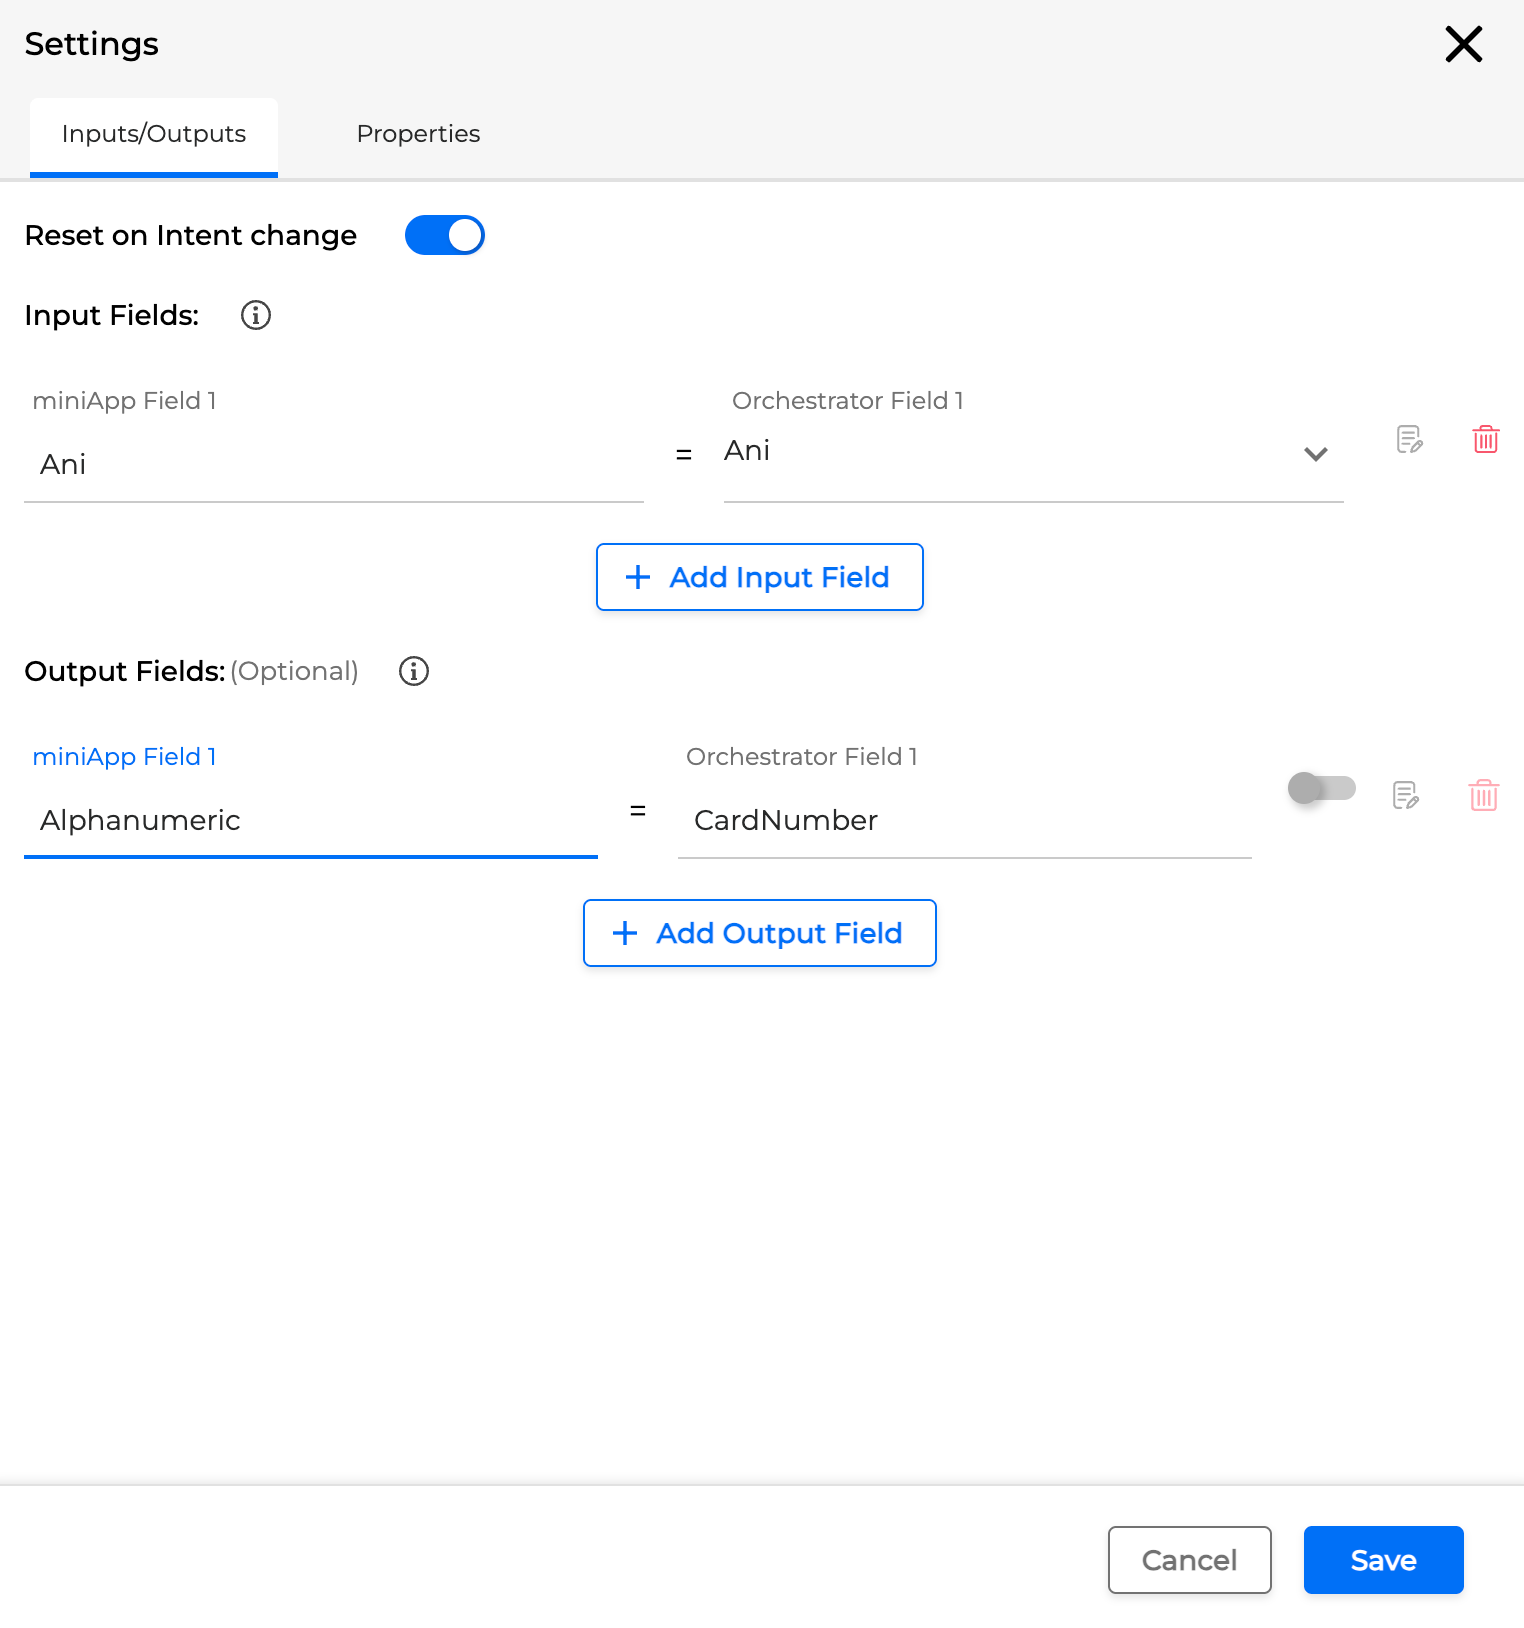Cancel the settings changes

pyautogui.click(x=1189, y=1559)
